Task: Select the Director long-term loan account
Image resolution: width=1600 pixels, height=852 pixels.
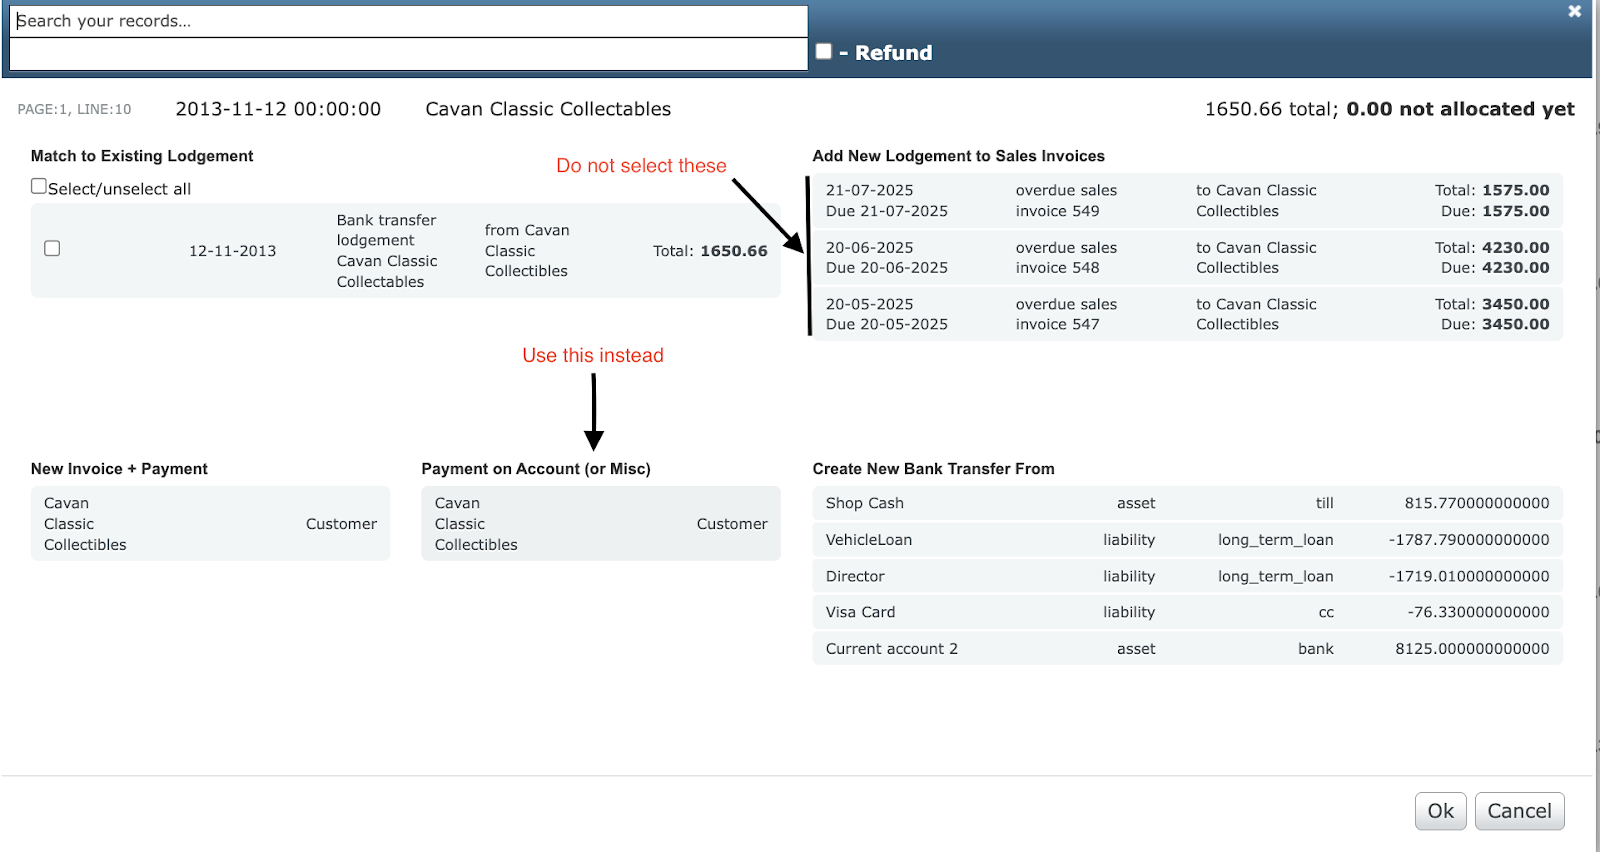Action: [1186, 576]
